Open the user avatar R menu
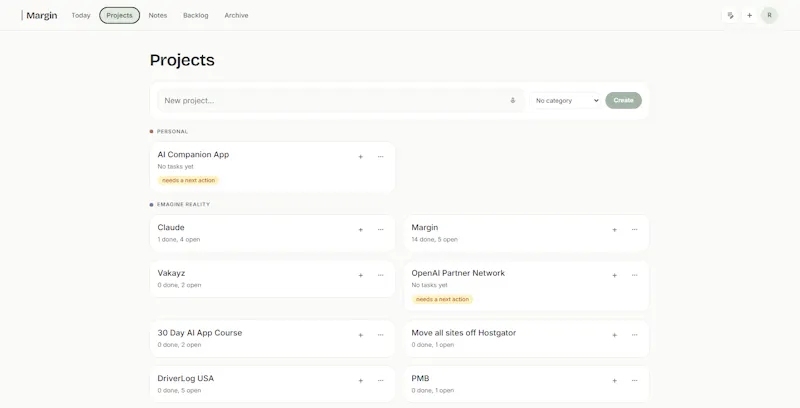Viewport: 800px width, 408px height. pos(769,15)
